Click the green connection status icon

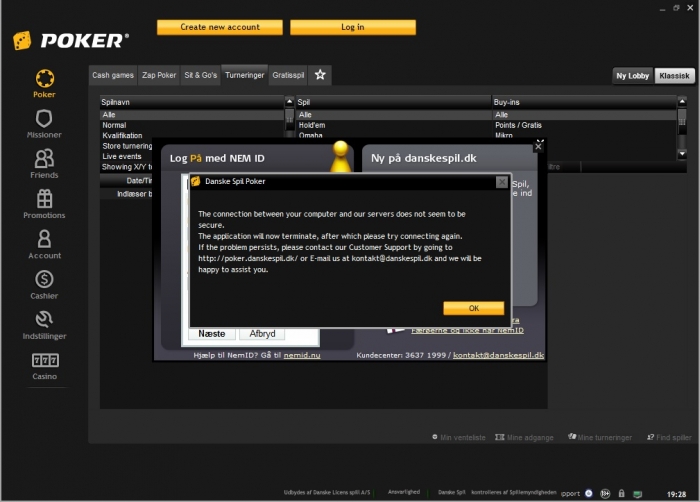[x=638, y=494]
